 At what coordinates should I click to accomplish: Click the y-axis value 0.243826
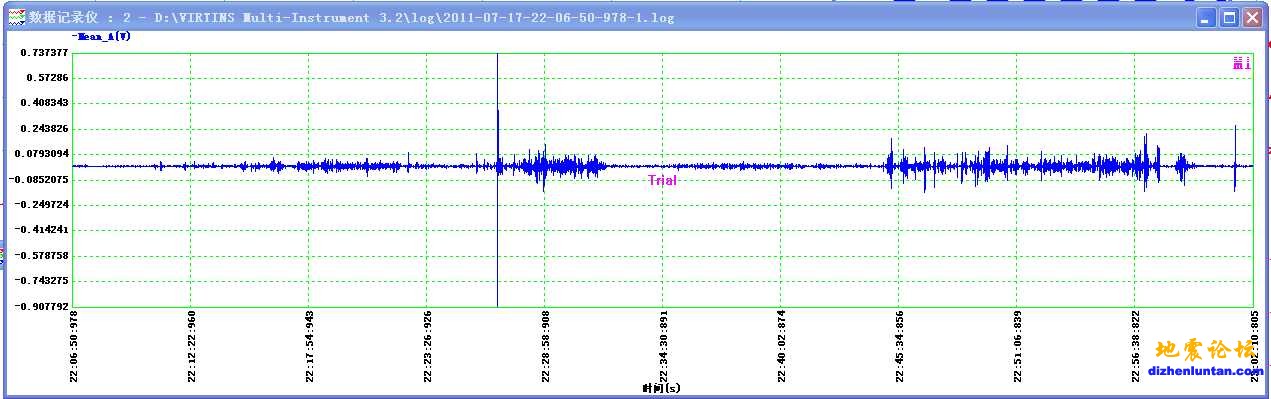[x=45, y=129]
